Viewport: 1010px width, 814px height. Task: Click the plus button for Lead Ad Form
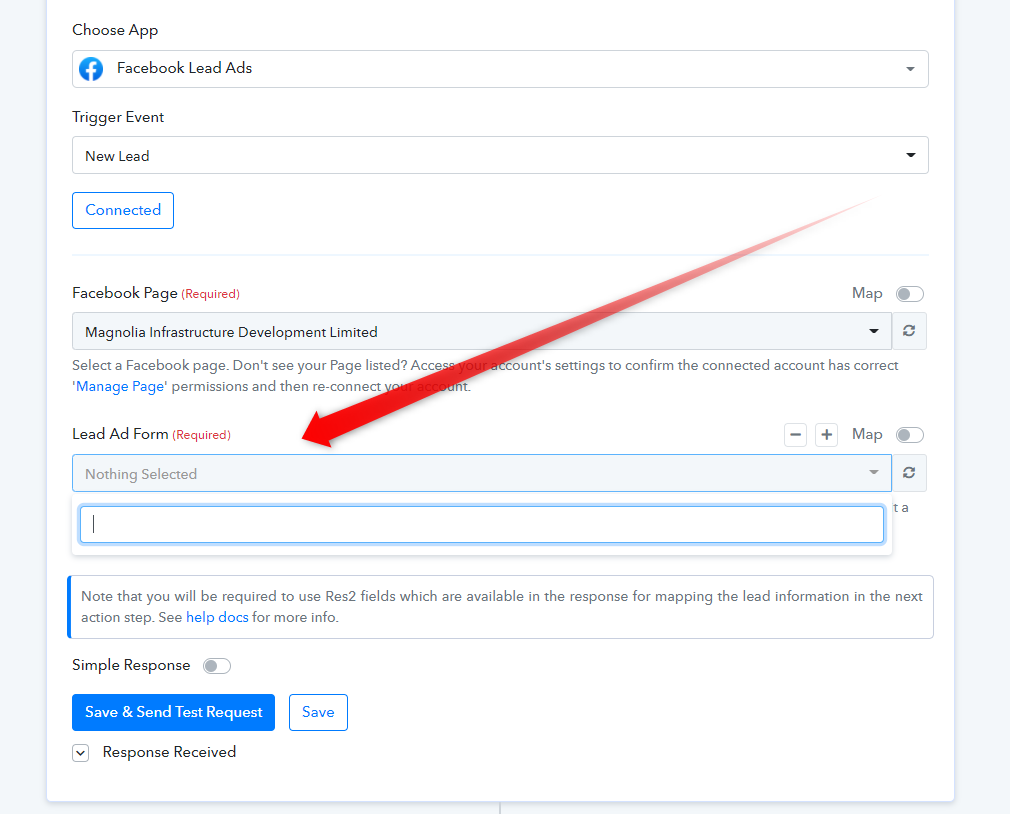tap(826, 435)
